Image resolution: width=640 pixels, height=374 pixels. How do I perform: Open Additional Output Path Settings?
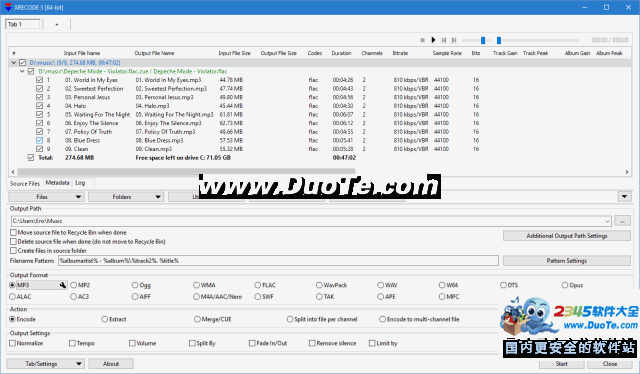coord(567,236)
